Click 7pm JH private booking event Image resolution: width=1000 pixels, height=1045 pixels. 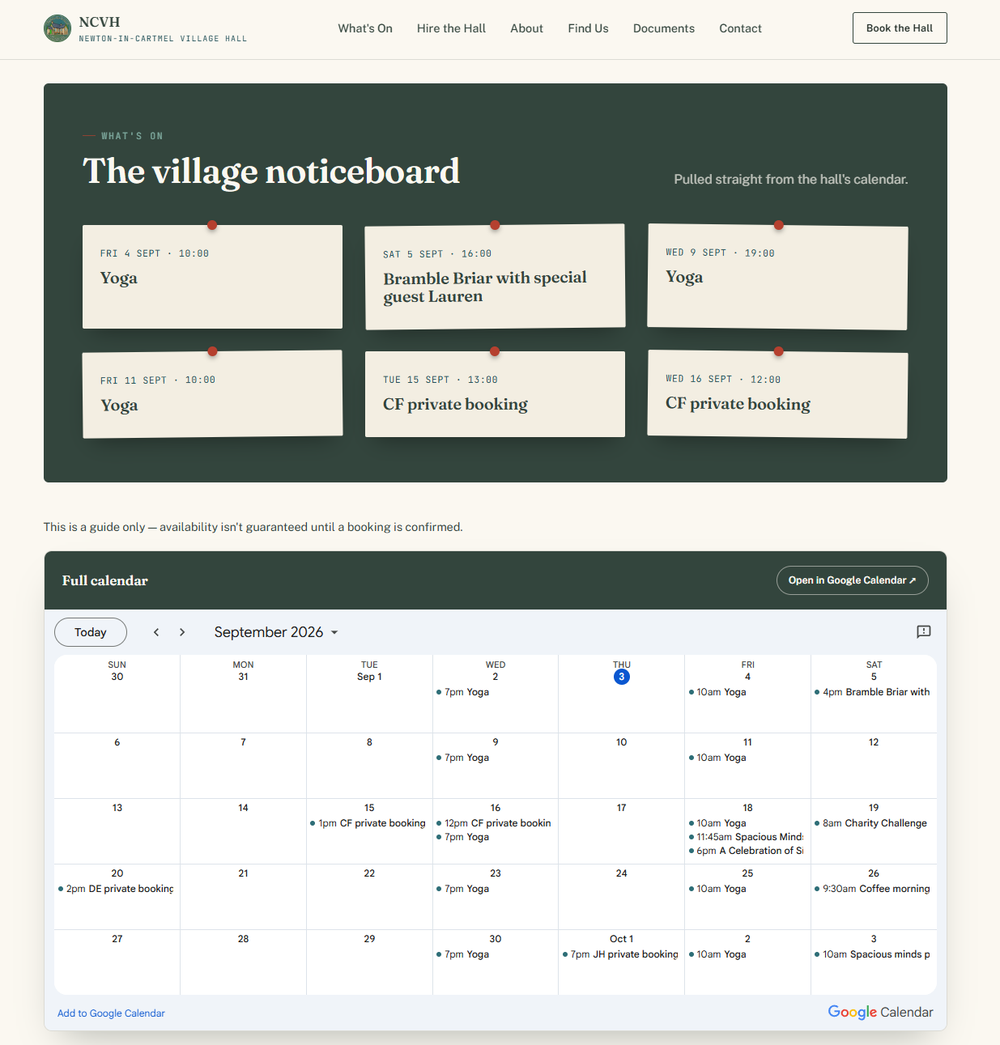click(621, 954)
